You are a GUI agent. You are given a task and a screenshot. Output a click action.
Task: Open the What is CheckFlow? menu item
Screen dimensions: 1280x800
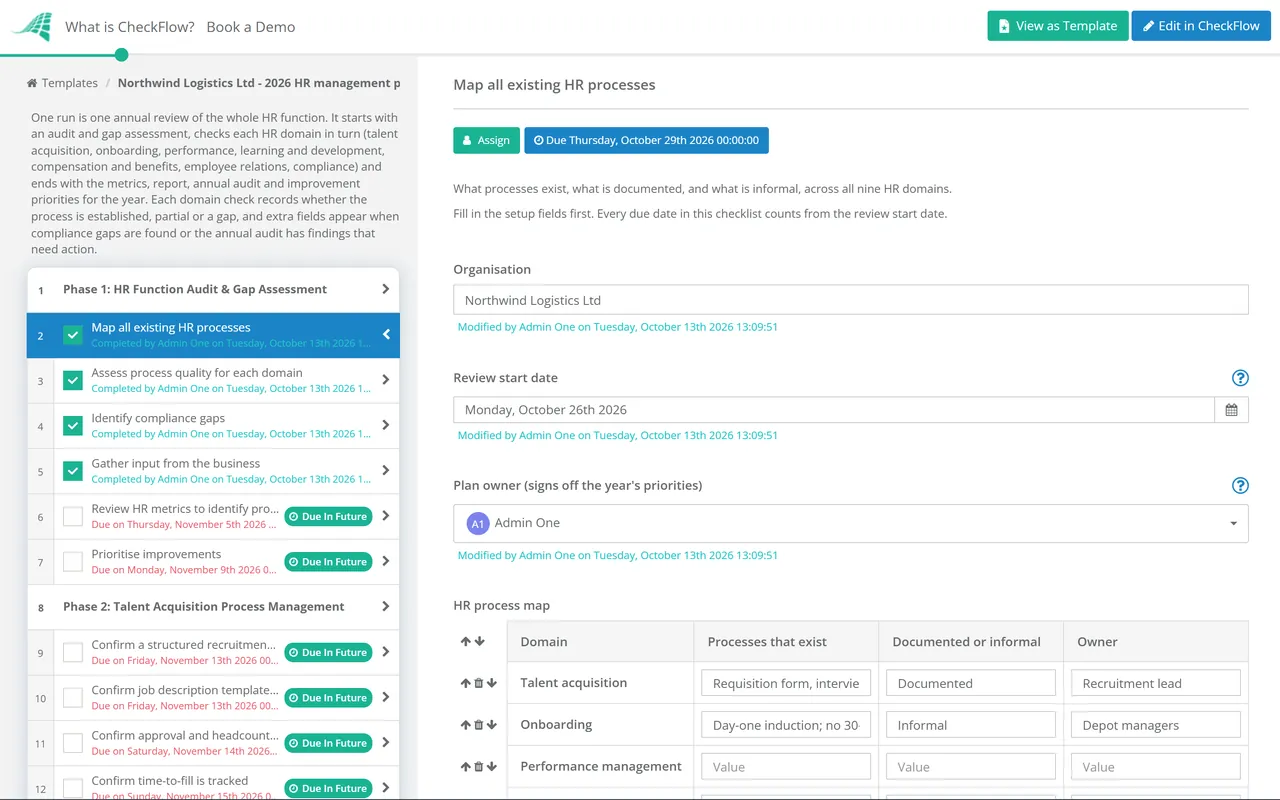coord(130,27)
